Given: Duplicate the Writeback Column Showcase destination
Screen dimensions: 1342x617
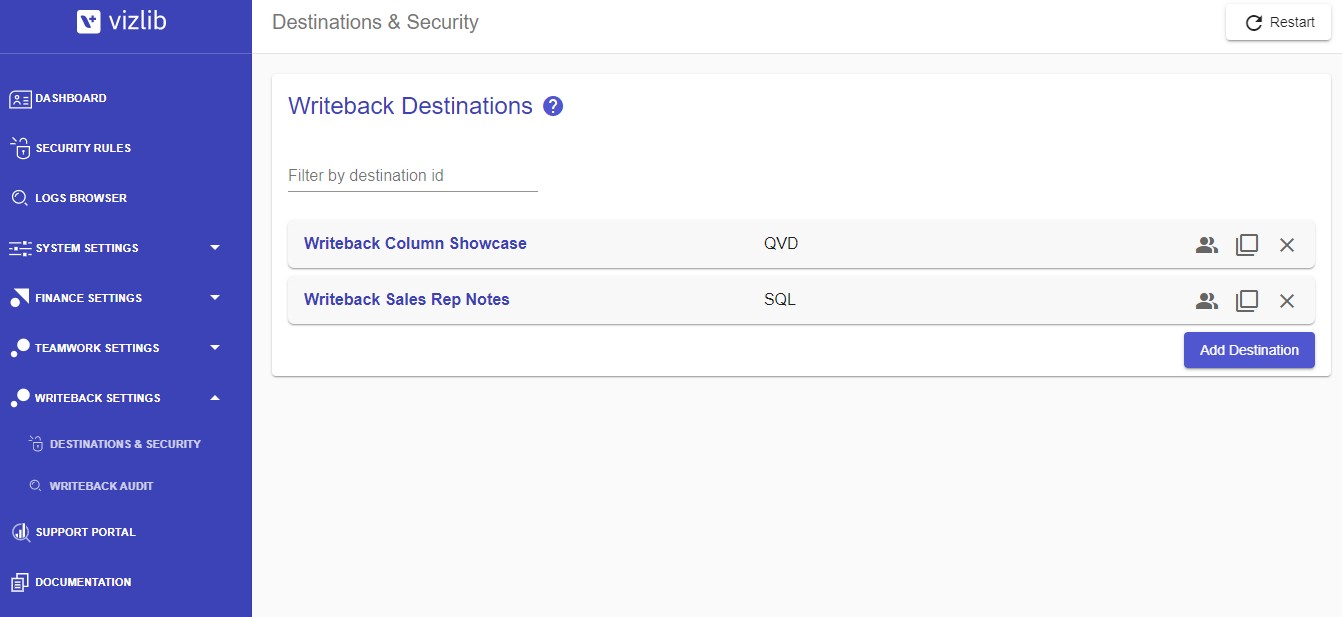Looking at the screenshot, I should [1247, 244].
